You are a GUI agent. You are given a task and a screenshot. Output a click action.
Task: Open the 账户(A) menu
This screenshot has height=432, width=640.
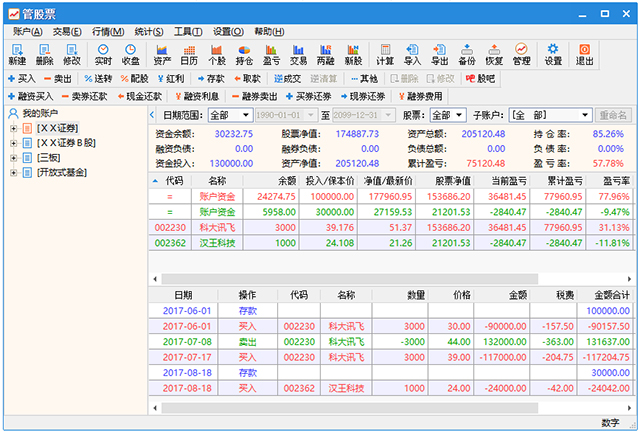pyautogui.click(x=27, y=31)
